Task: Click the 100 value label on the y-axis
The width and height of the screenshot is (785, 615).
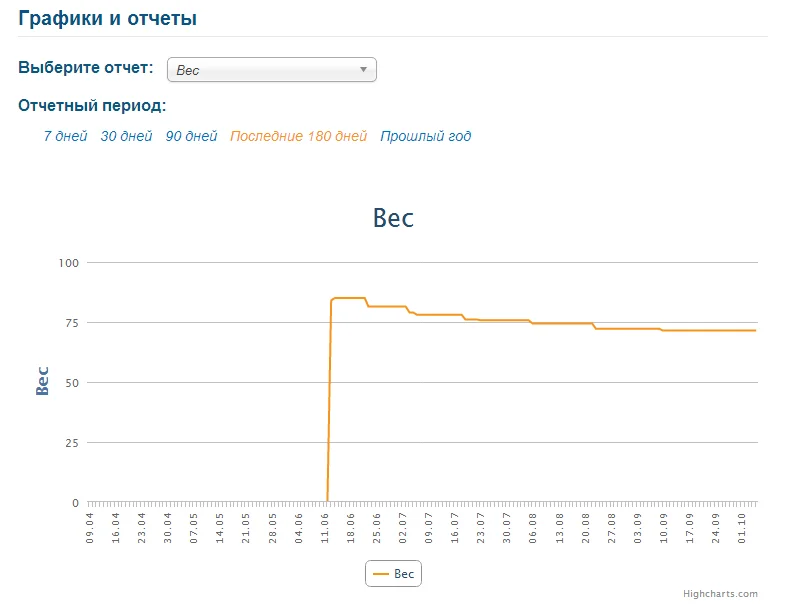Action: (68, 262)
